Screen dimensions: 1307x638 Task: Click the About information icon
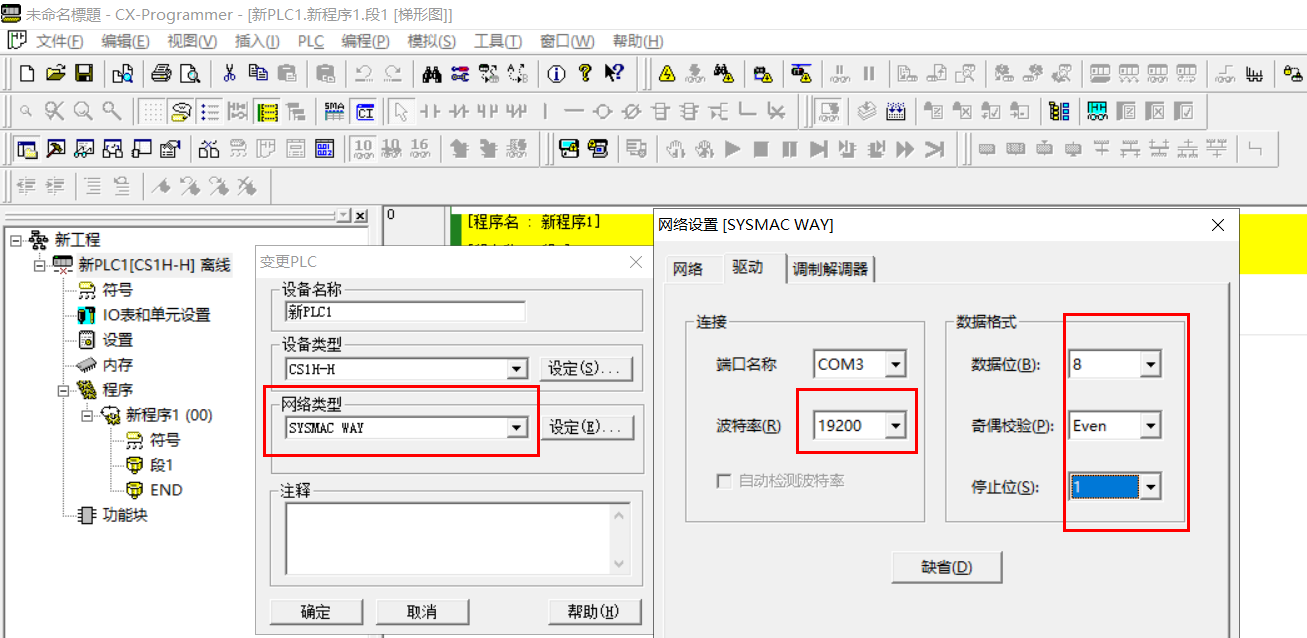click(557, 73)
